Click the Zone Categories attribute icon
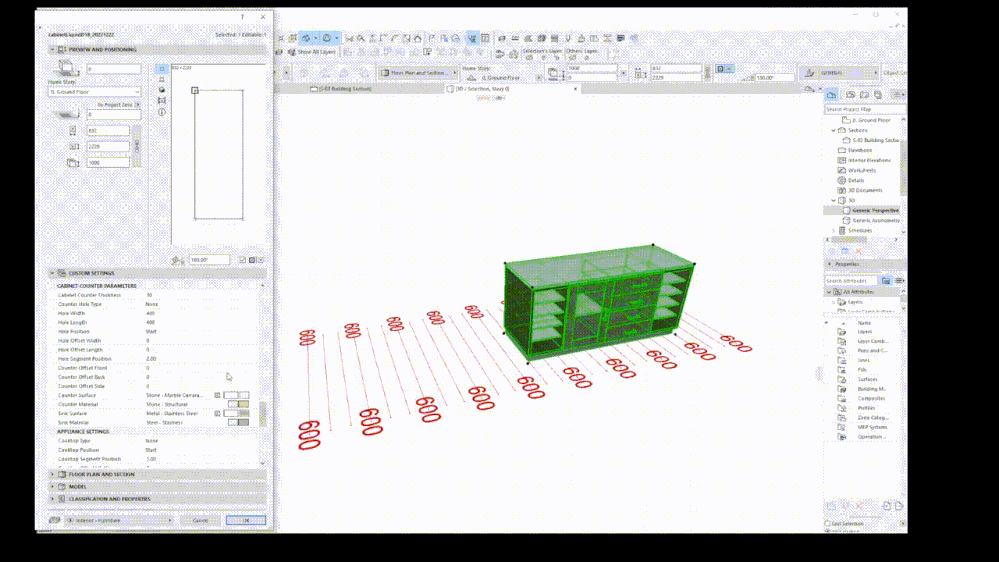 coord(842,418)
